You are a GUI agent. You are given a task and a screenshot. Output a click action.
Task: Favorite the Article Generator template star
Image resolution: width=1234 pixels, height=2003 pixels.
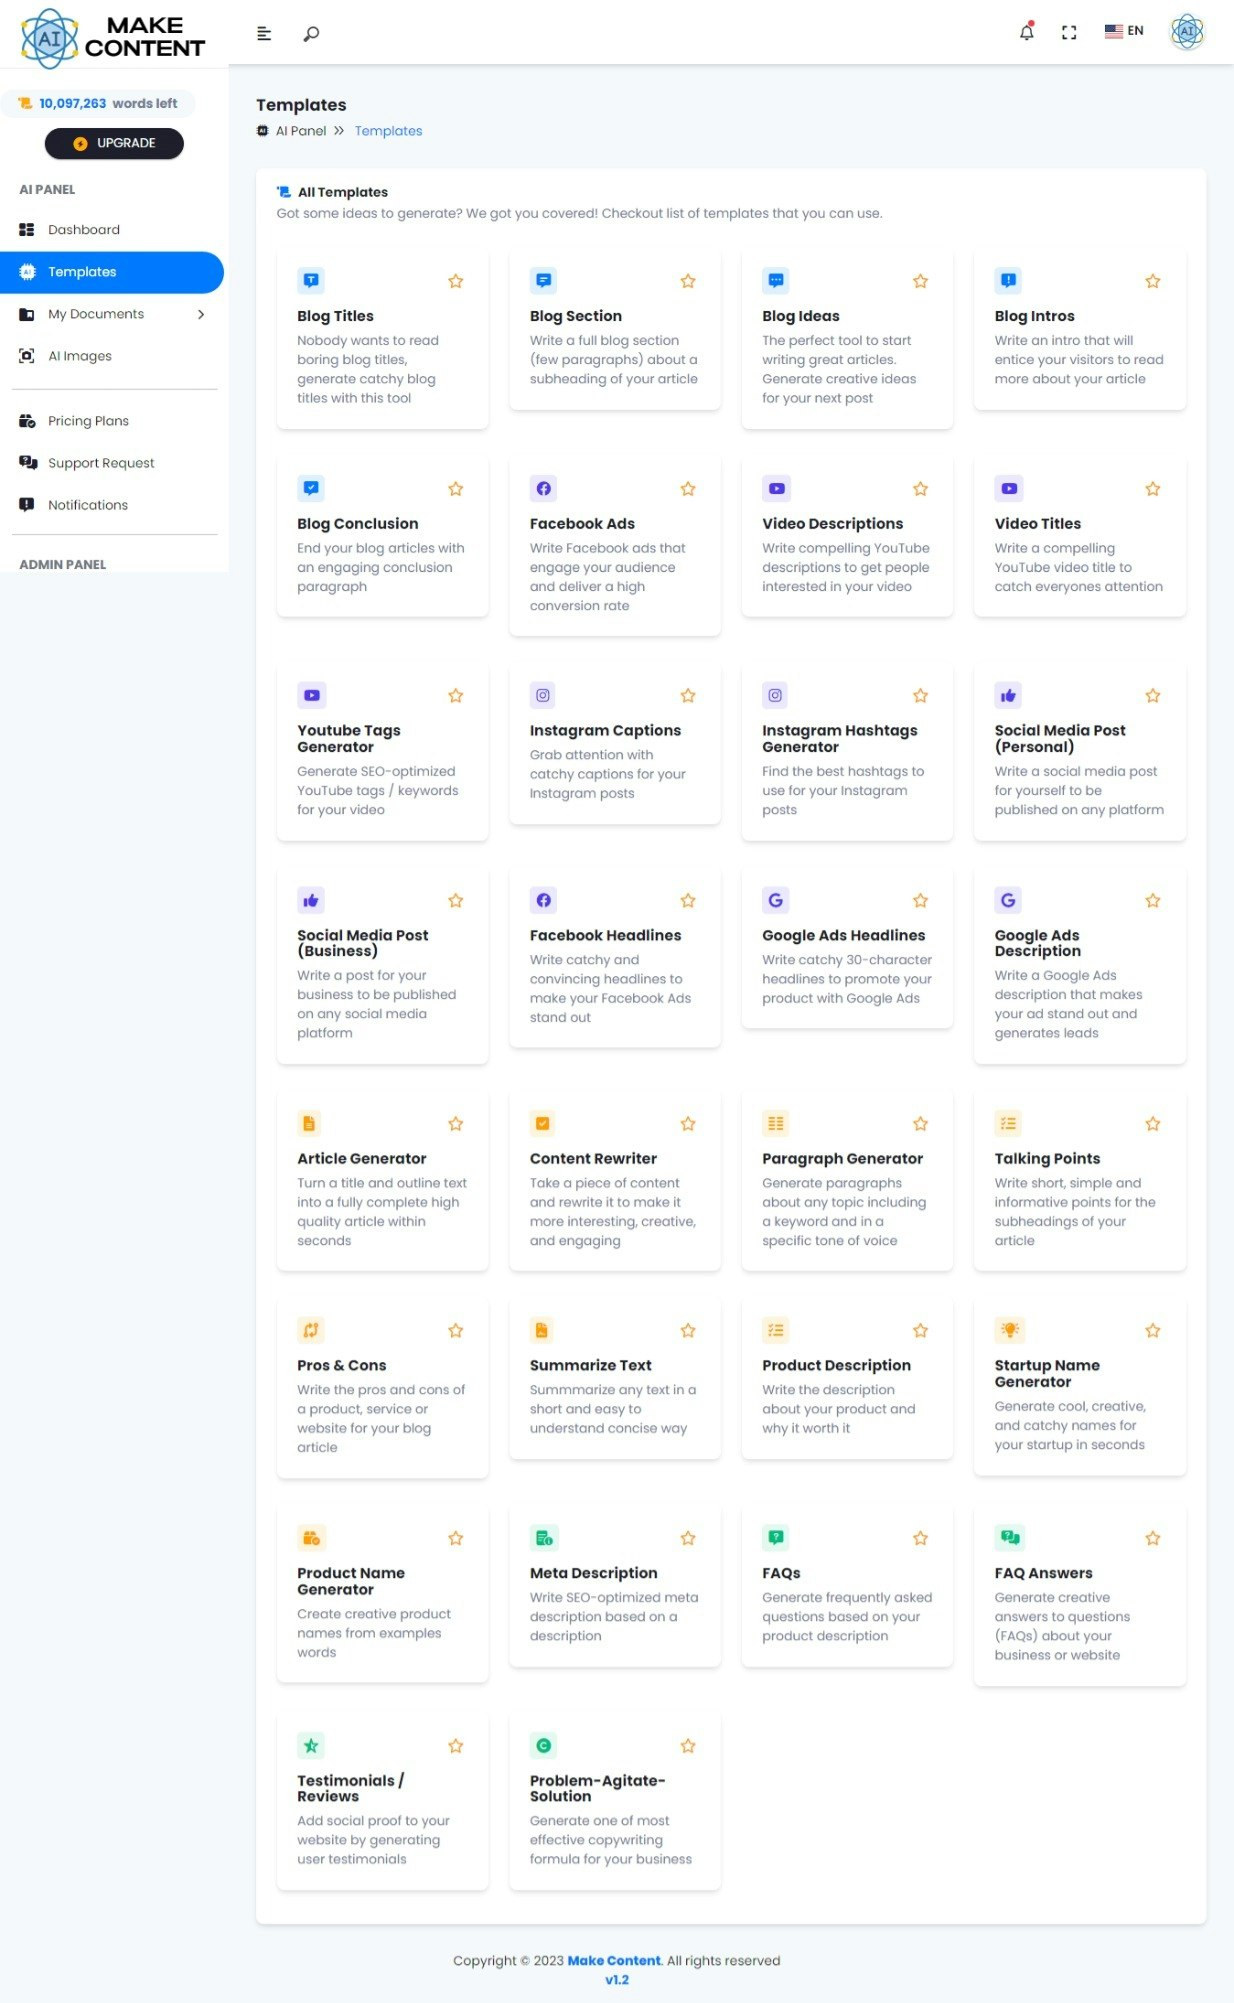point(456,1124)
